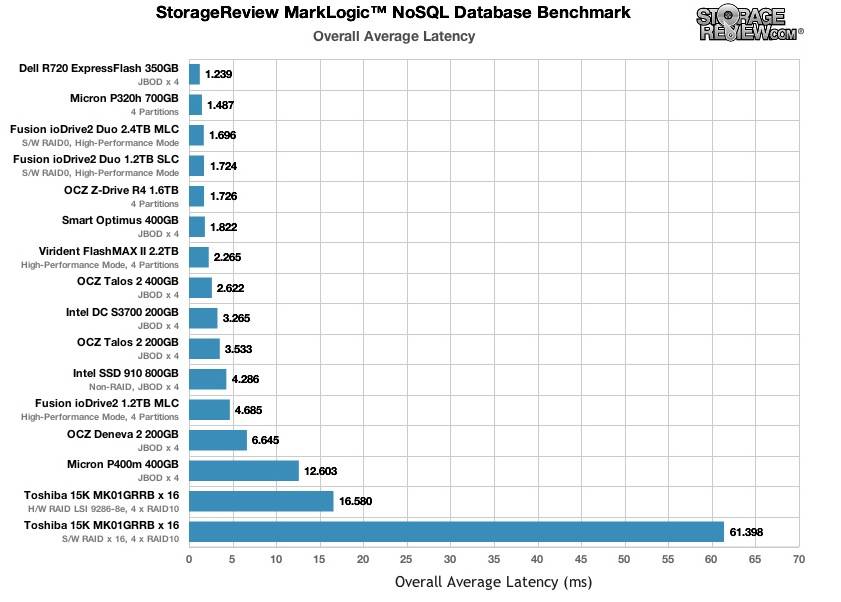Image resolution: width=841 pixels, height=602 pixels.
Task: Click the latency value 61.398
Action: [x=746, y=532]
